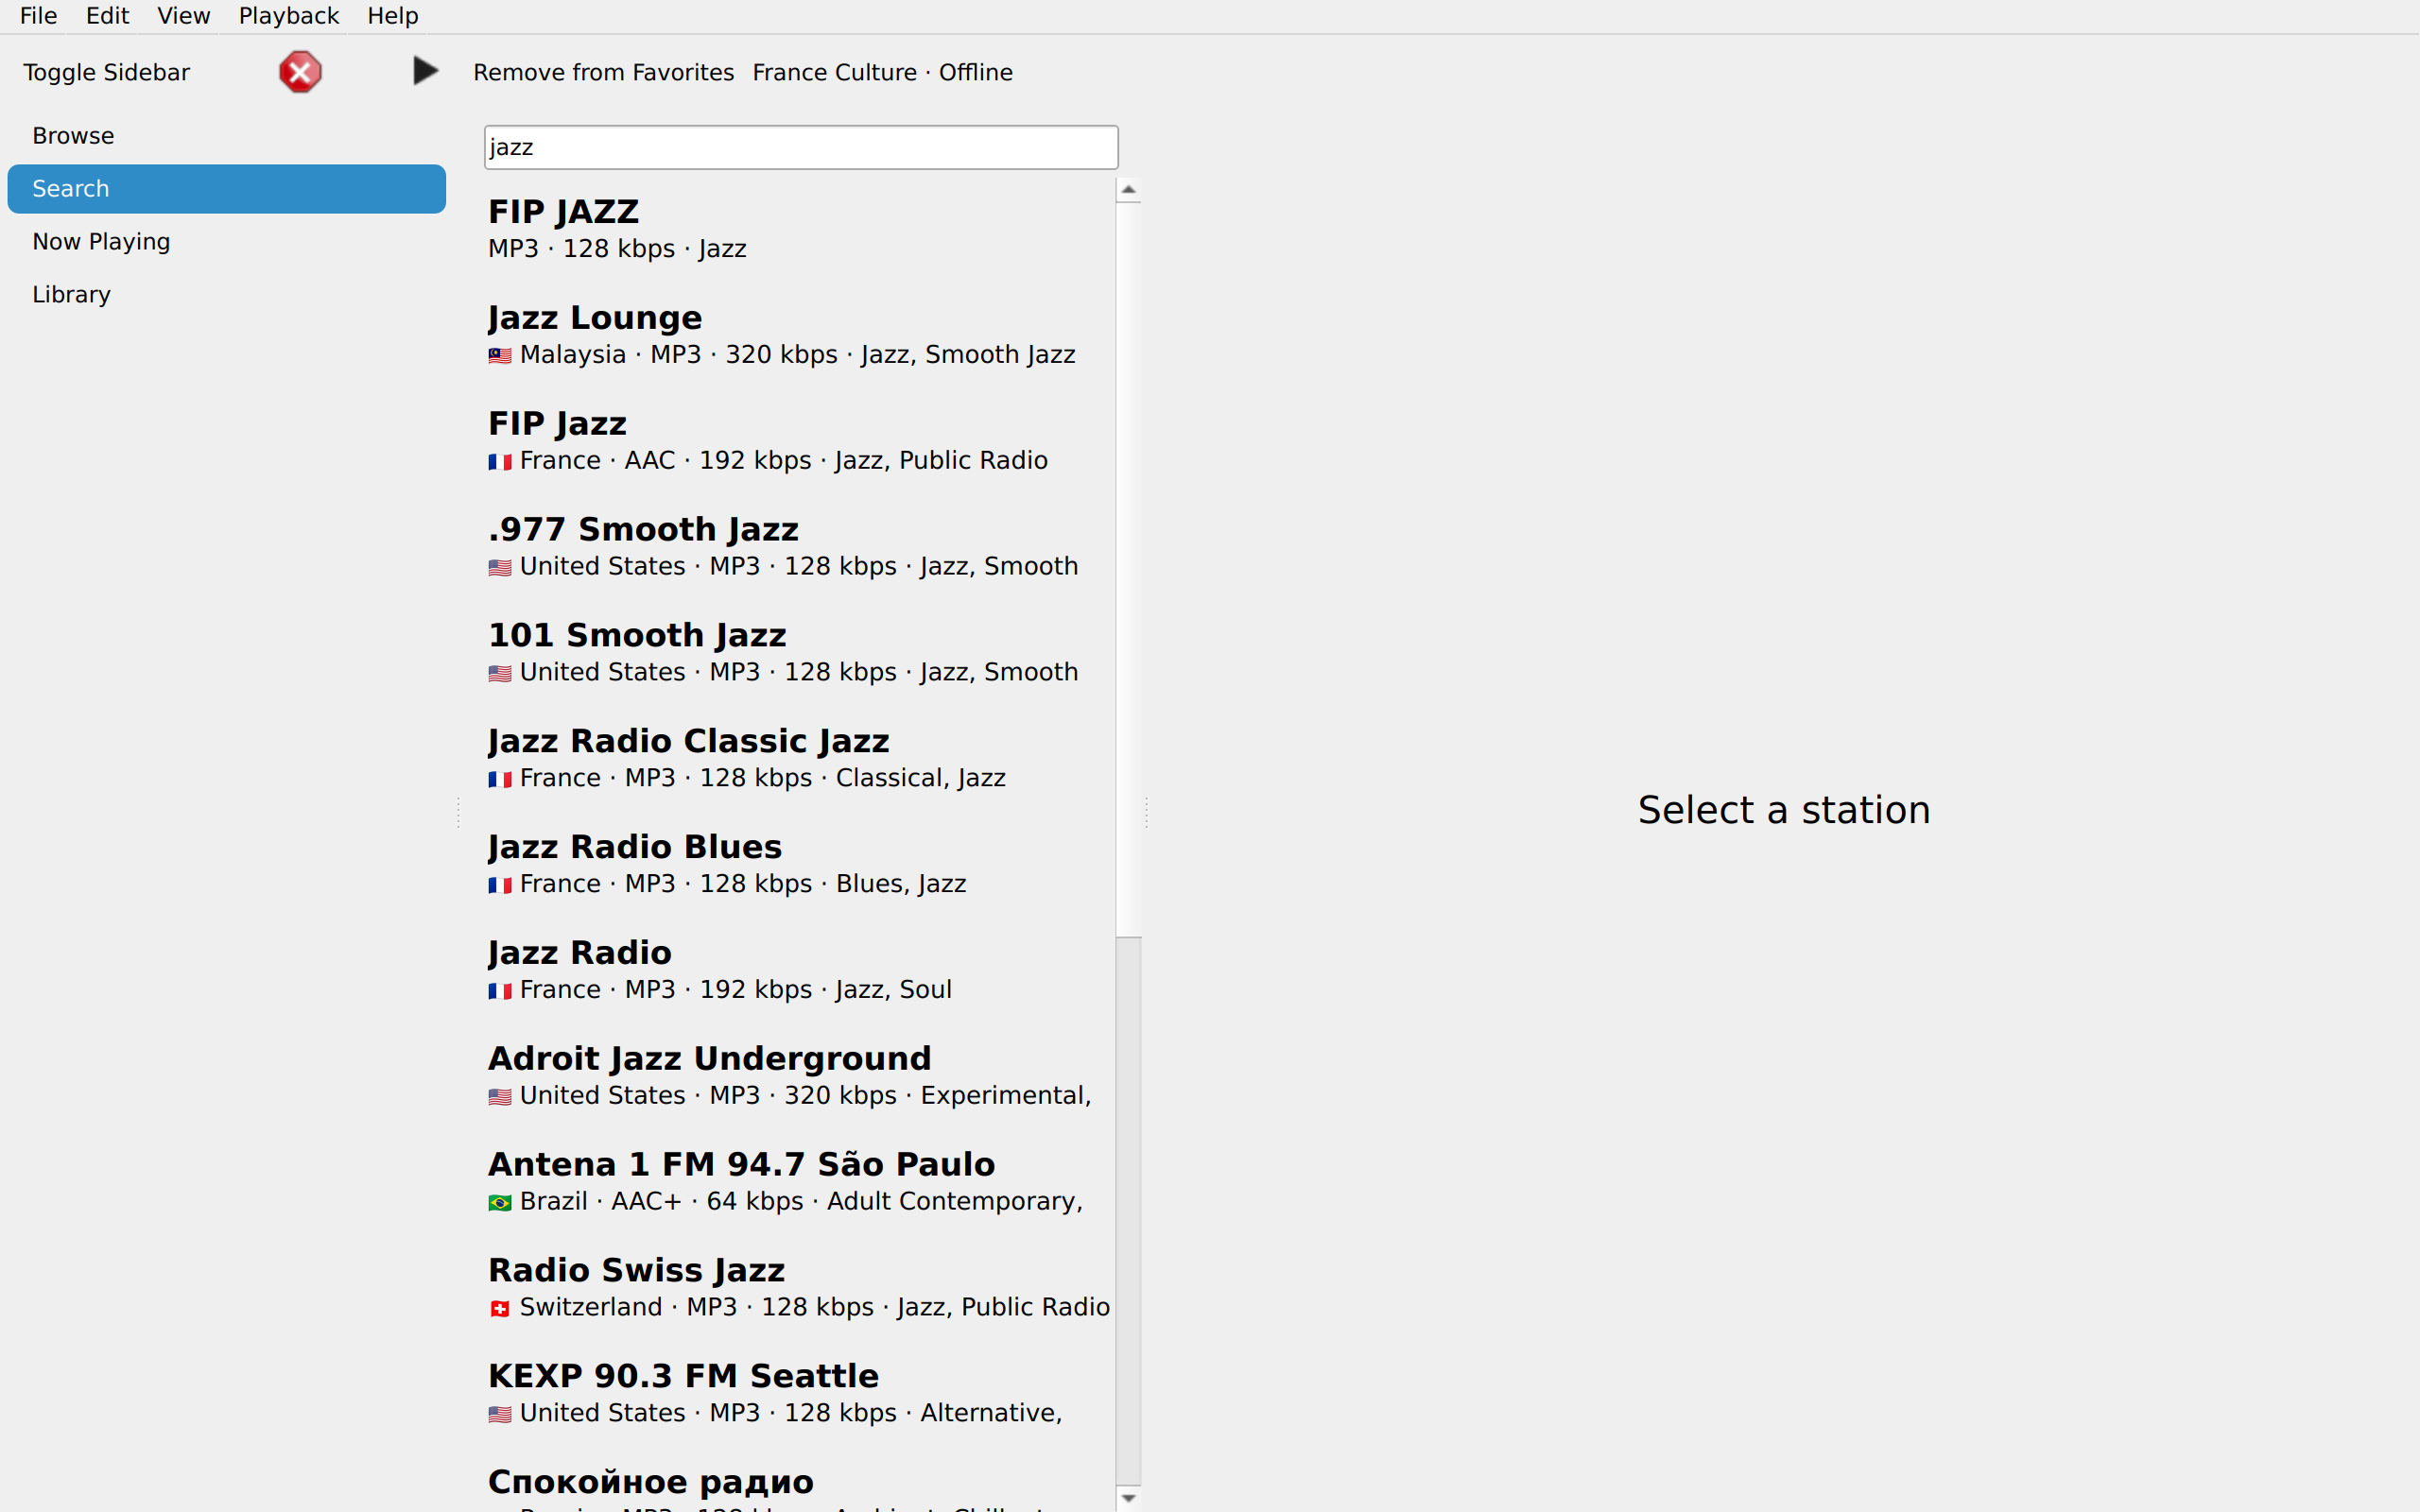
Task: Open the File menu
Action: point(38,16)
